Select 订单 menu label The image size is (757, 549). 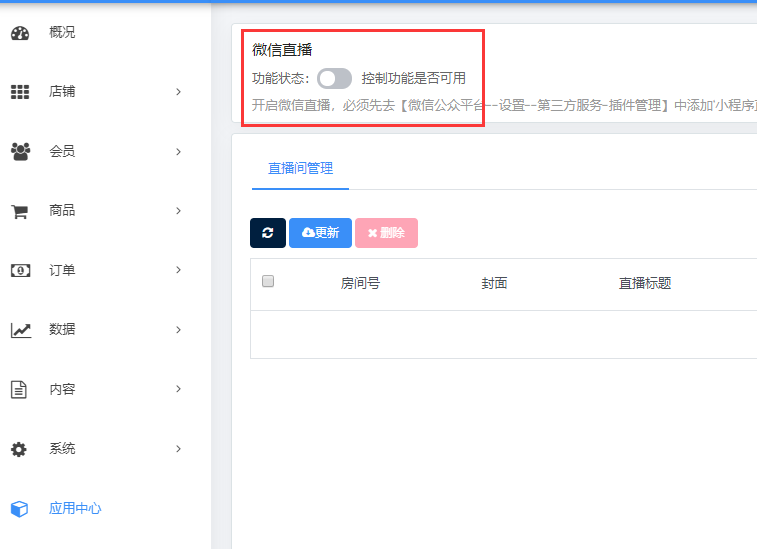[62, 270]
